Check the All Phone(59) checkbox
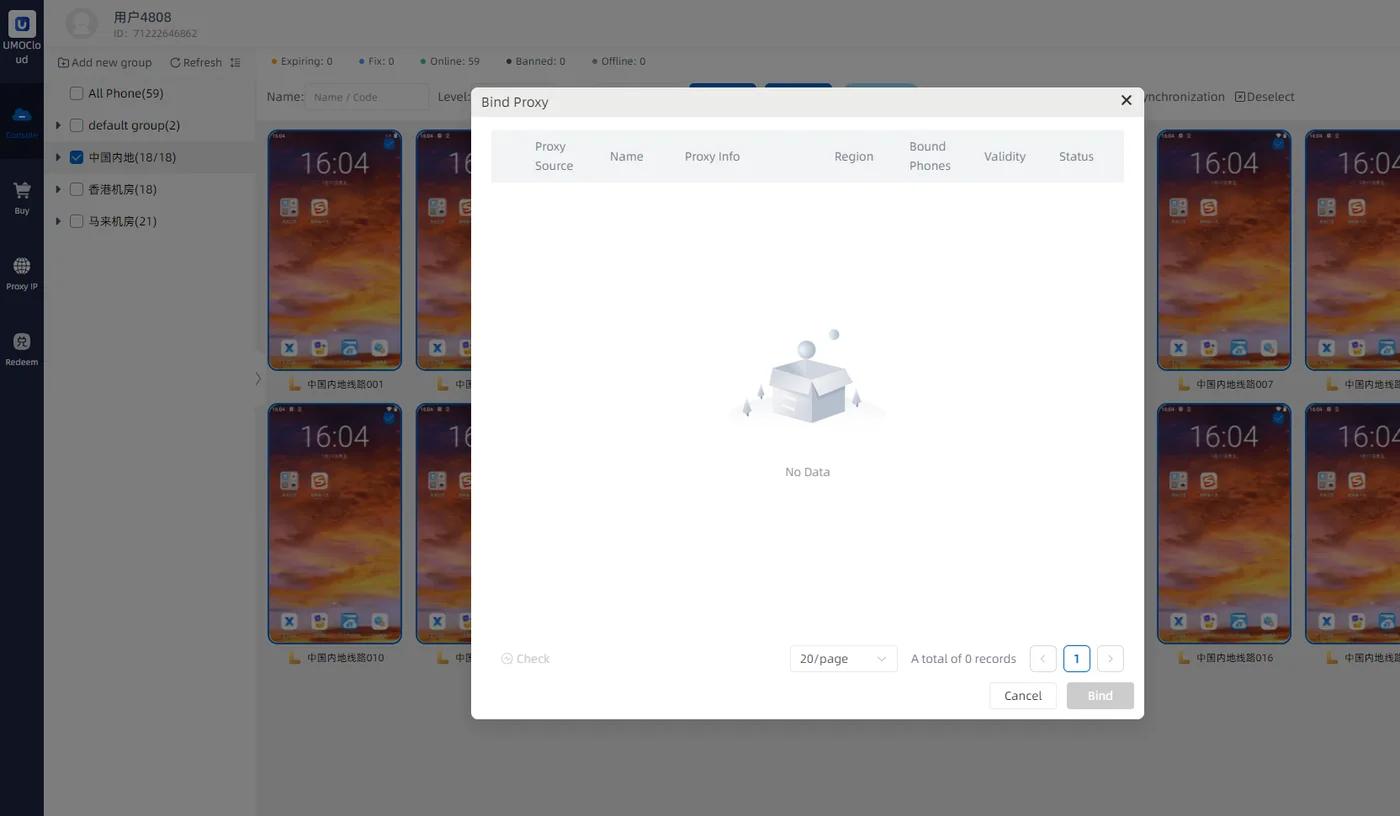This screenshot has height=816, width=1400. (76, 93)
